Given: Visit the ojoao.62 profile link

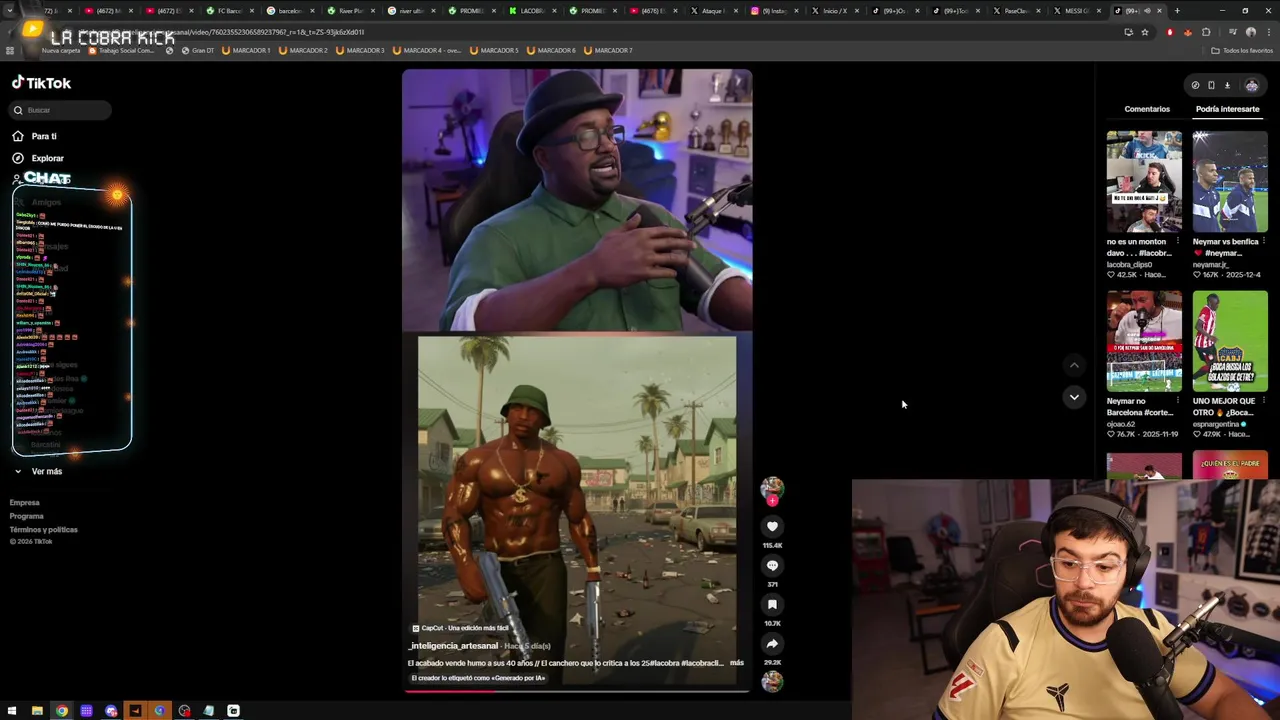Looking at the screenshot, I should [x=1121, y=424].
